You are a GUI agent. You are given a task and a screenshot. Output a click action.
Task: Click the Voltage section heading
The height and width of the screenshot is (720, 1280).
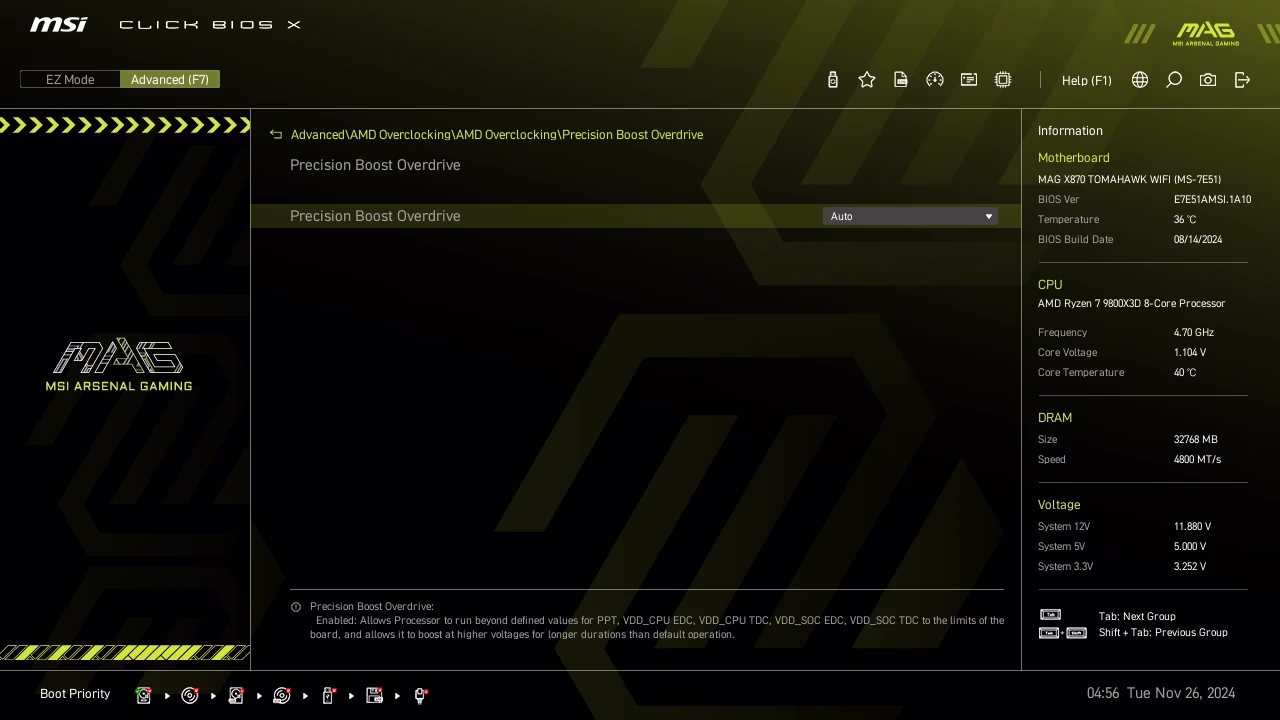1059,505
